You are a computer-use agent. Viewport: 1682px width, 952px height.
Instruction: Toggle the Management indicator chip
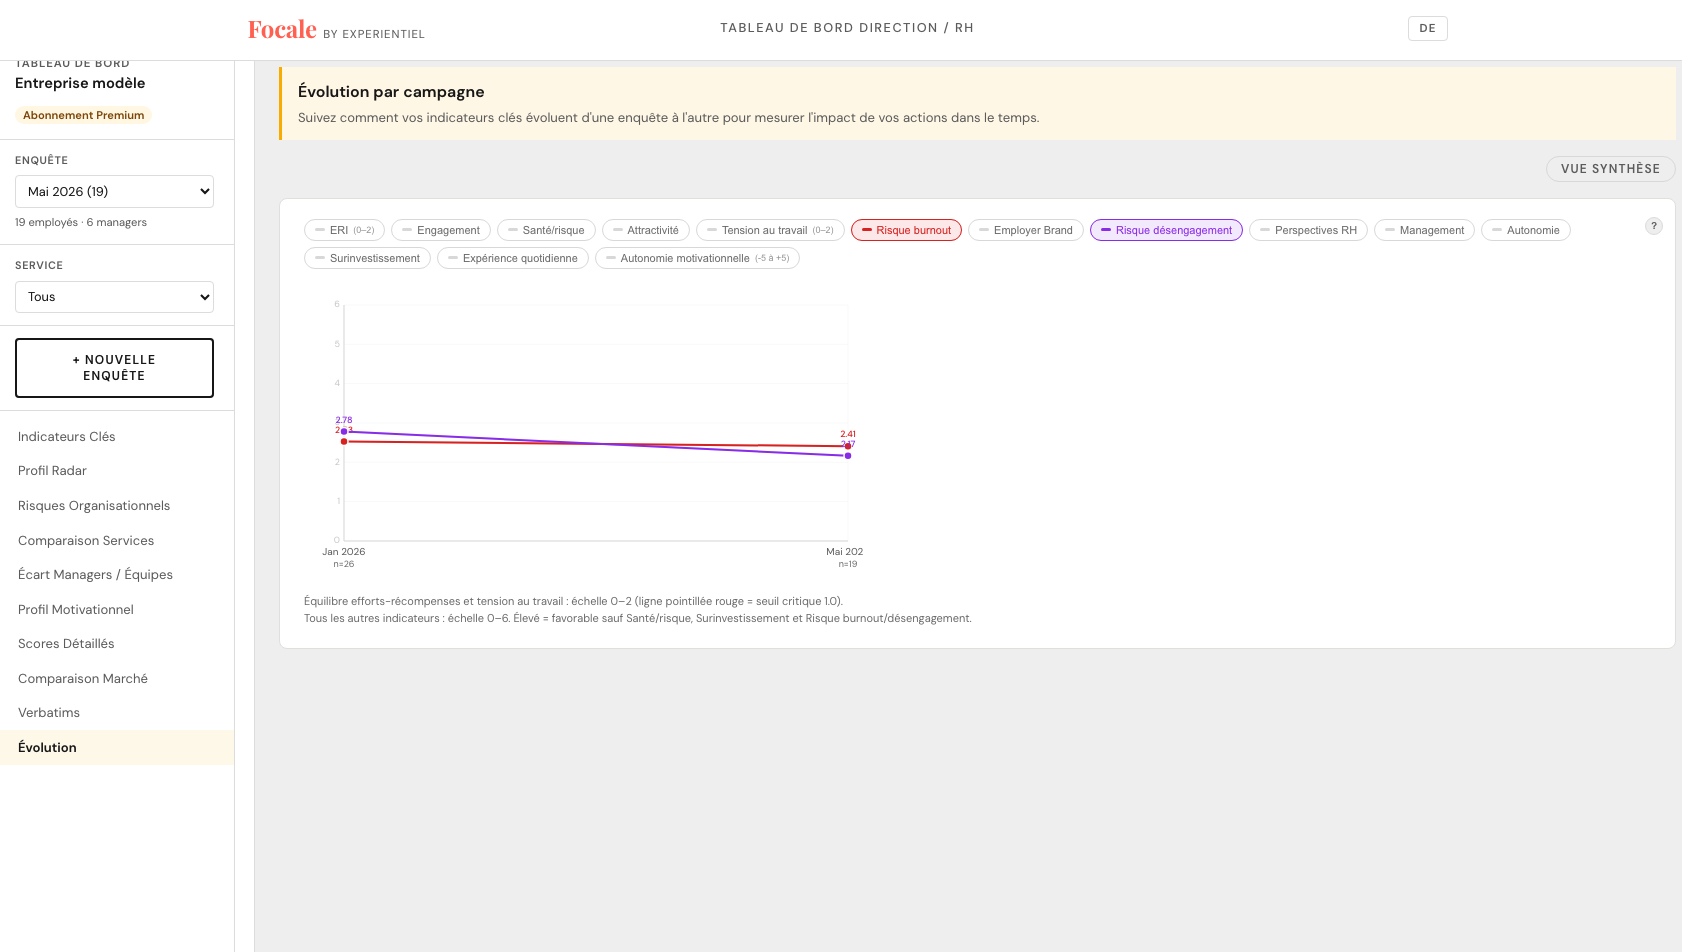coord(1424,230)
